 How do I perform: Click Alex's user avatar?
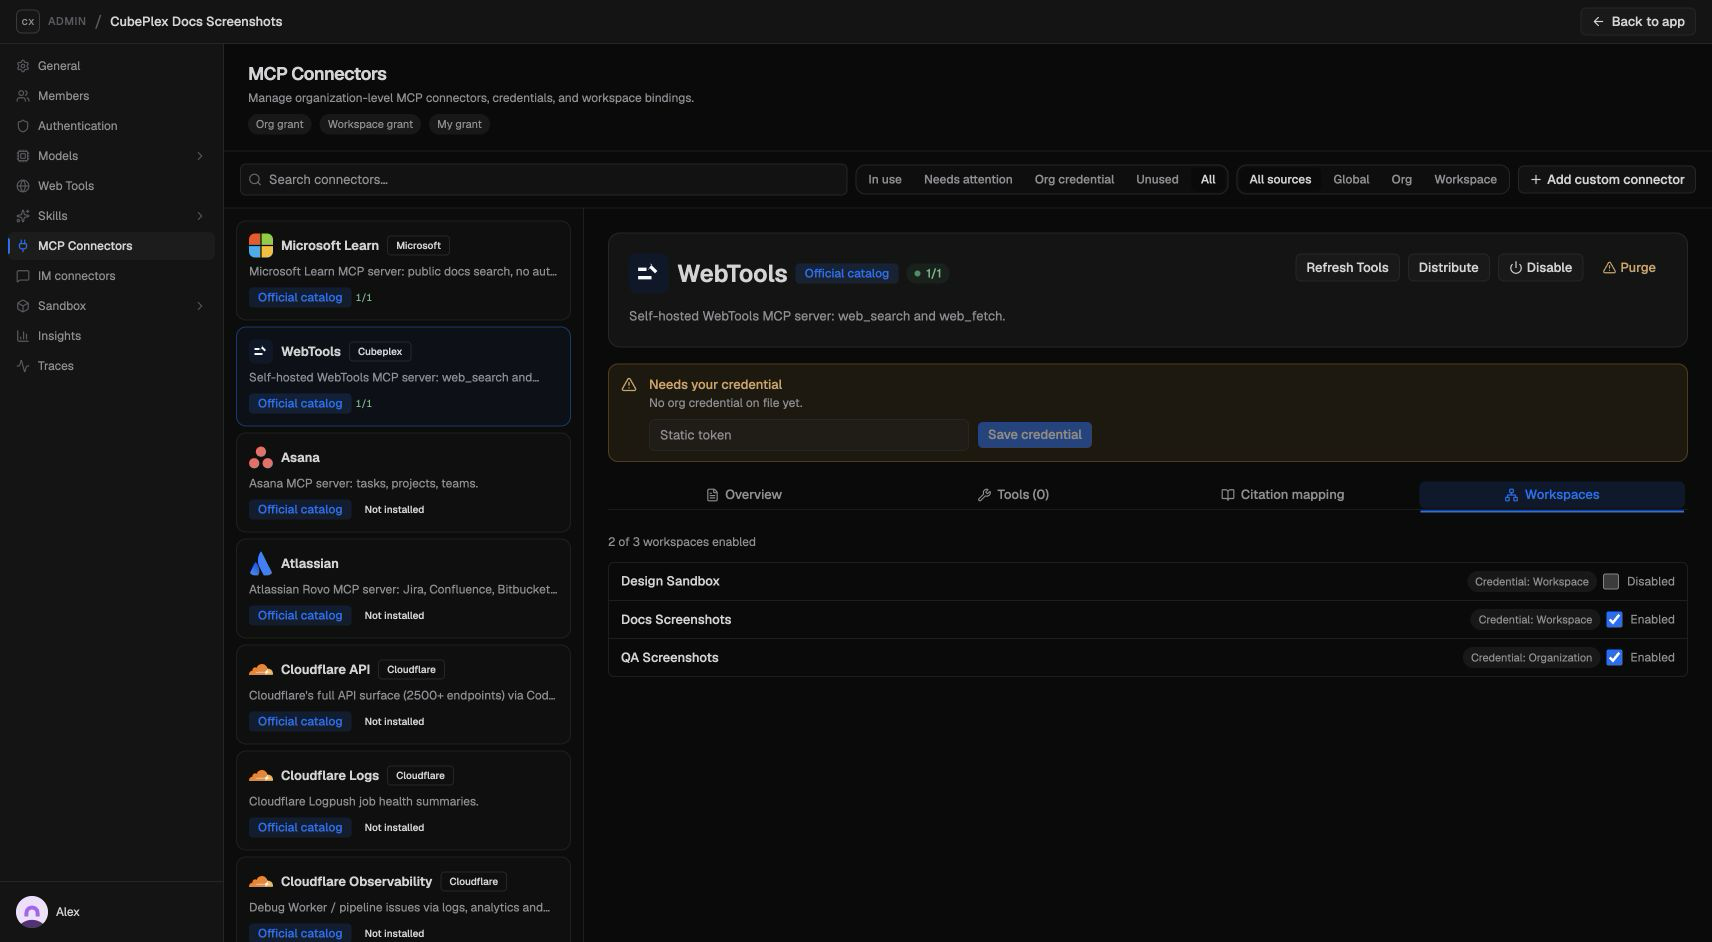click(x=32, y=912)
